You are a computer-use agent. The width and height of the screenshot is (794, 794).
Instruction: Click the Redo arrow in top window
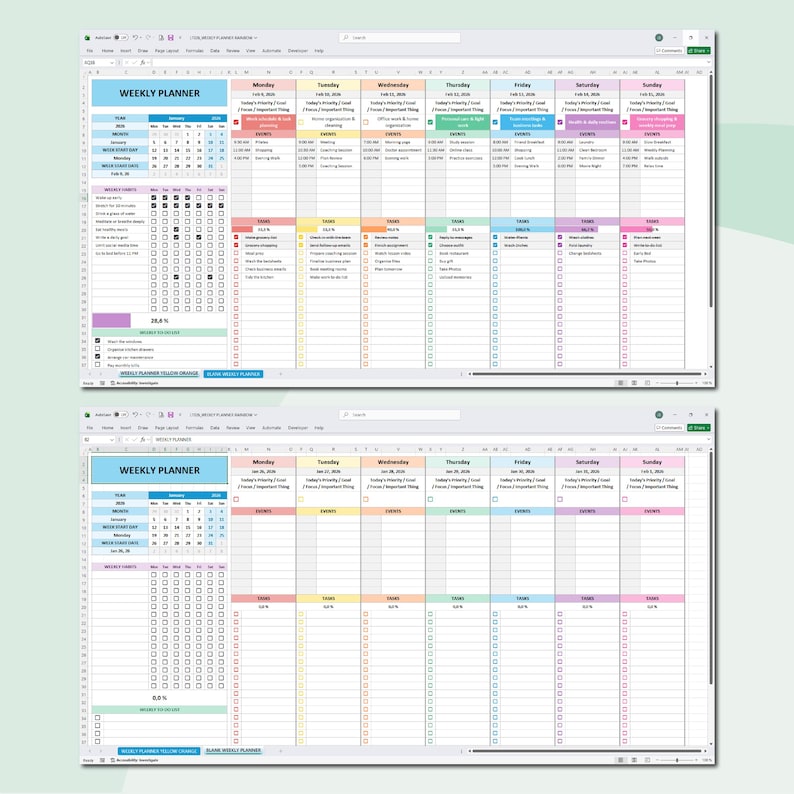148,37
